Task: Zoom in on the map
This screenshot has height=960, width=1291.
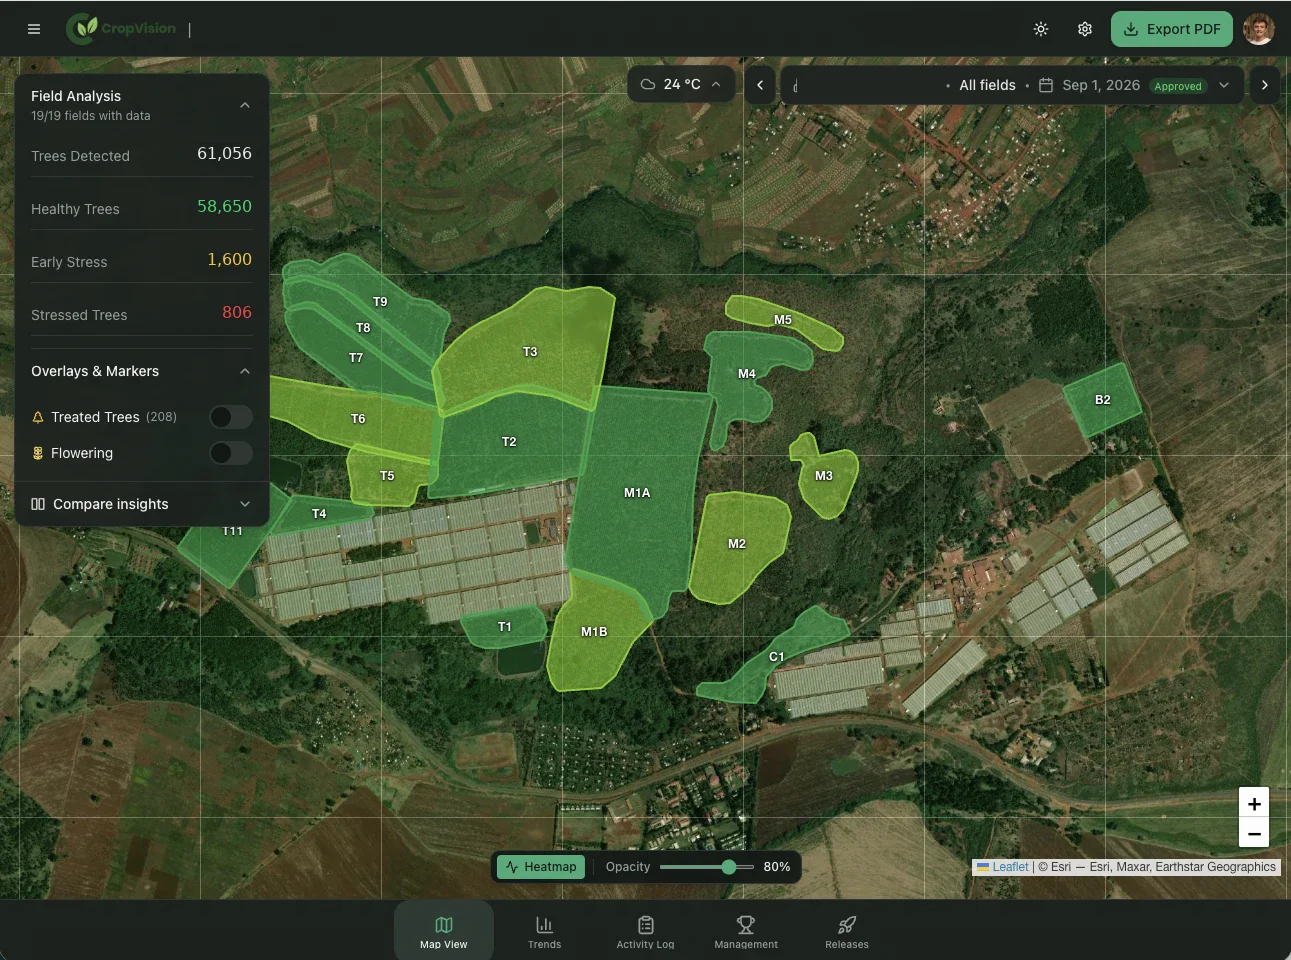Action: tap(1254, 803)
